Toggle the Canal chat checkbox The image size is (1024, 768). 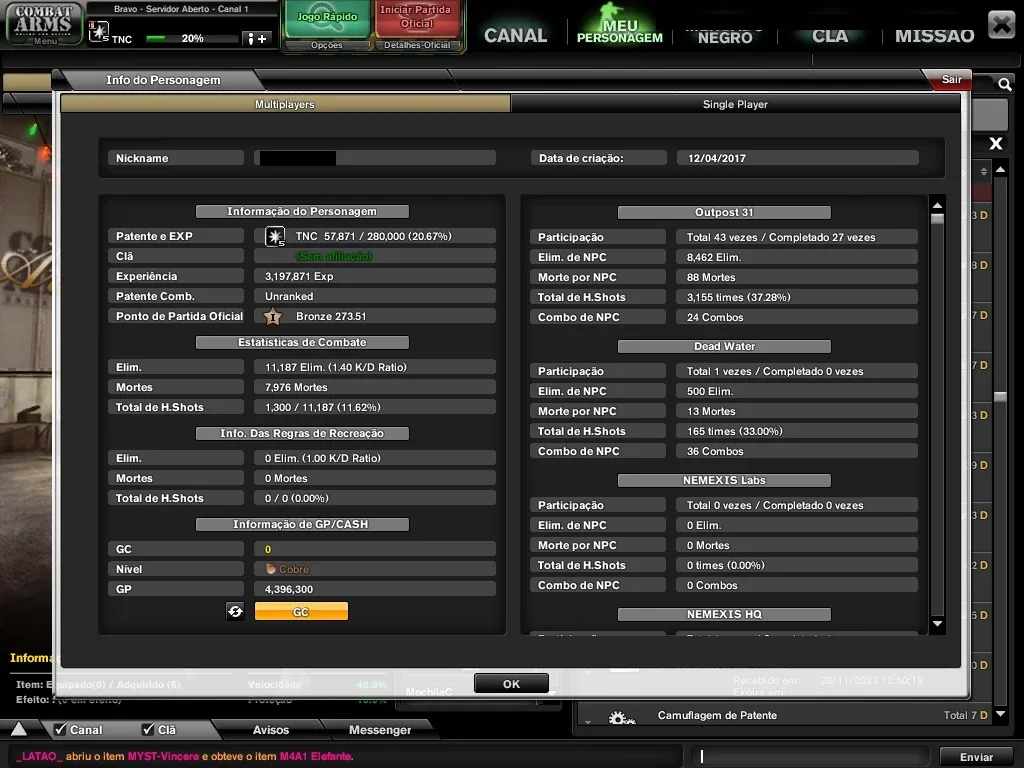[x=61, y=729]
